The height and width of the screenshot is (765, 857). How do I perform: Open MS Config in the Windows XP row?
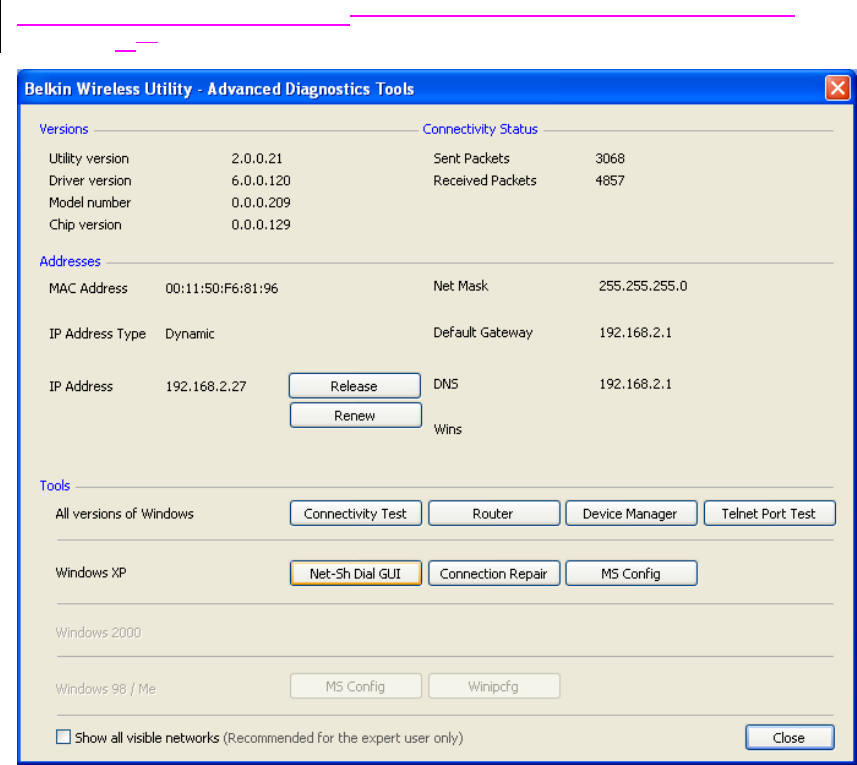click(630, 574)
